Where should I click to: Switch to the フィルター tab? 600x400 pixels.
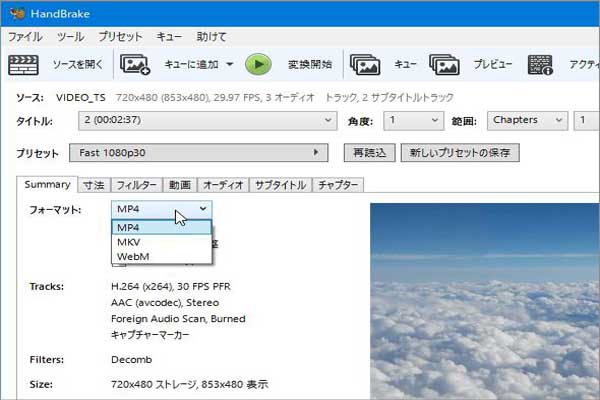click(135, 185)
